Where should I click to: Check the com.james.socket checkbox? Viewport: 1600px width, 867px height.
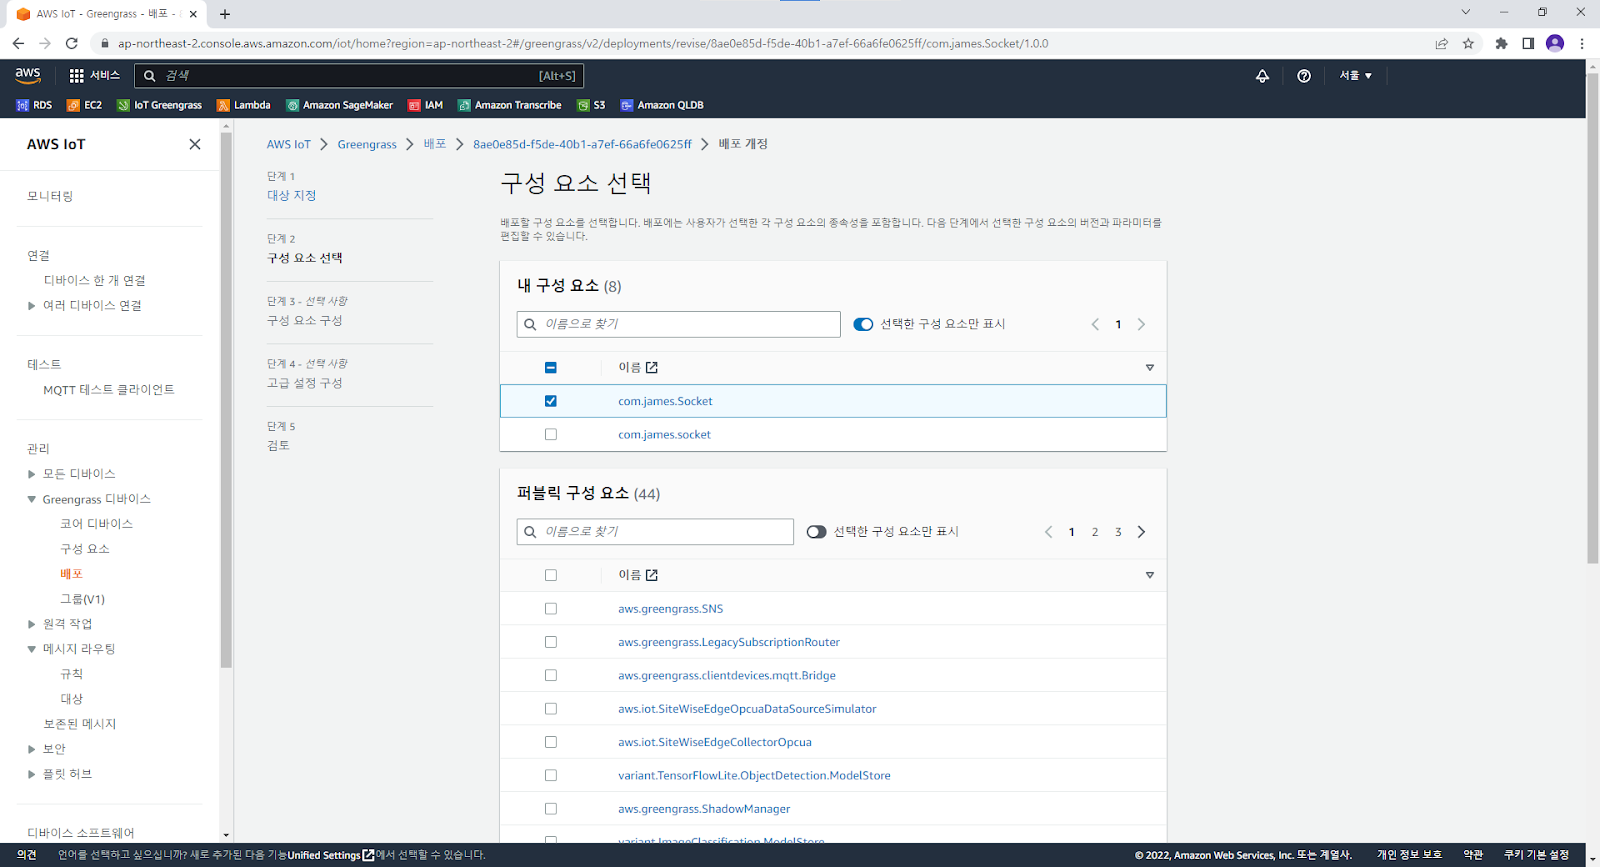tap(551, 434)
